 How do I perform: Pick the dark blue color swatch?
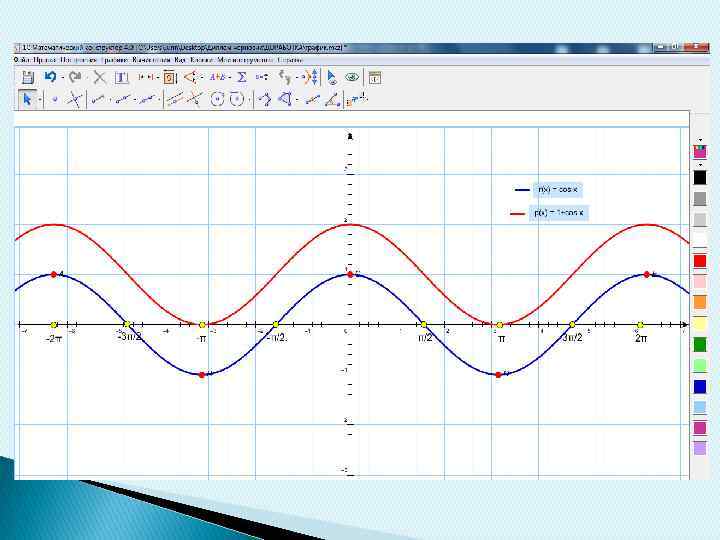(700, 386)
